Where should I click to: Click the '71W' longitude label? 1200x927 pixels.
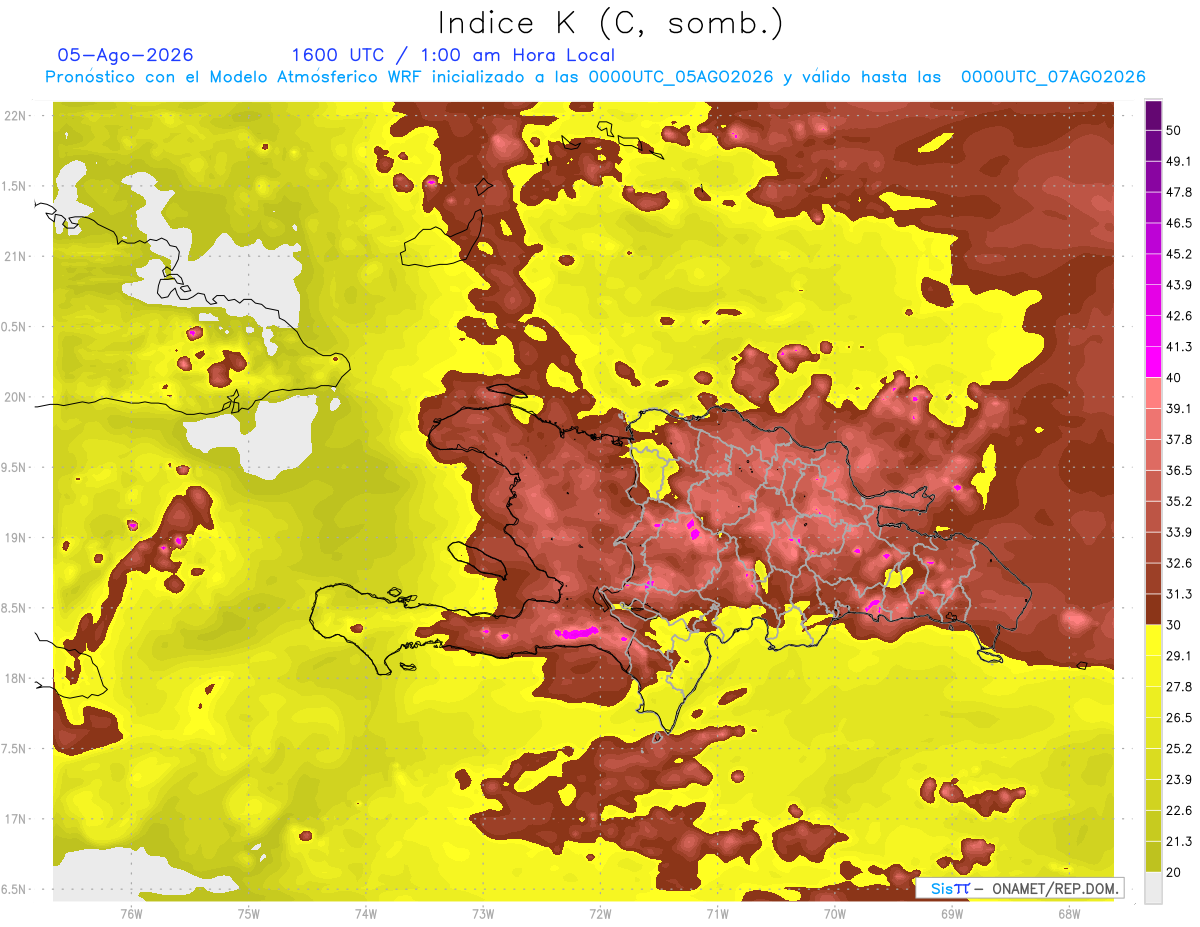pyautogui.click(x=717, y=913)
